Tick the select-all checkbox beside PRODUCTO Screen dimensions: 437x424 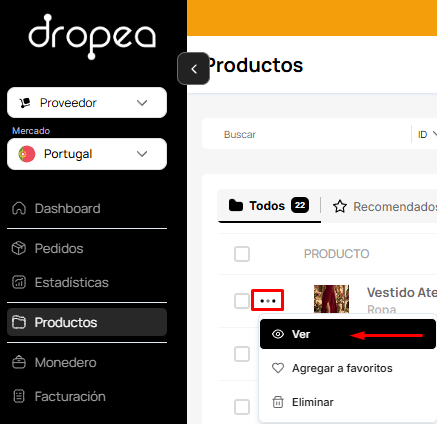(242, 254)
